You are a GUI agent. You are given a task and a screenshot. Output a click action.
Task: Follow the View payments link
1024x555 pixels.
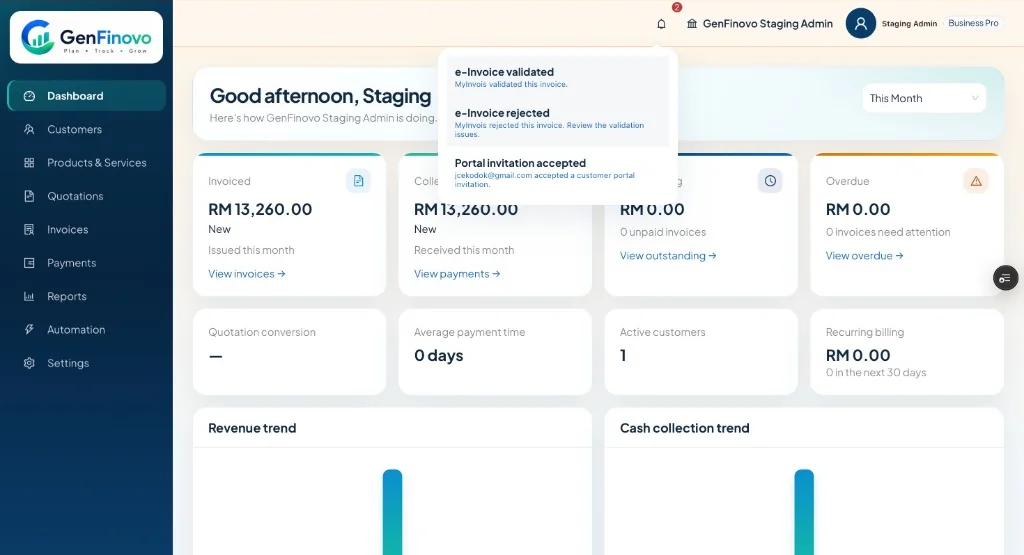tap(457, 274)
